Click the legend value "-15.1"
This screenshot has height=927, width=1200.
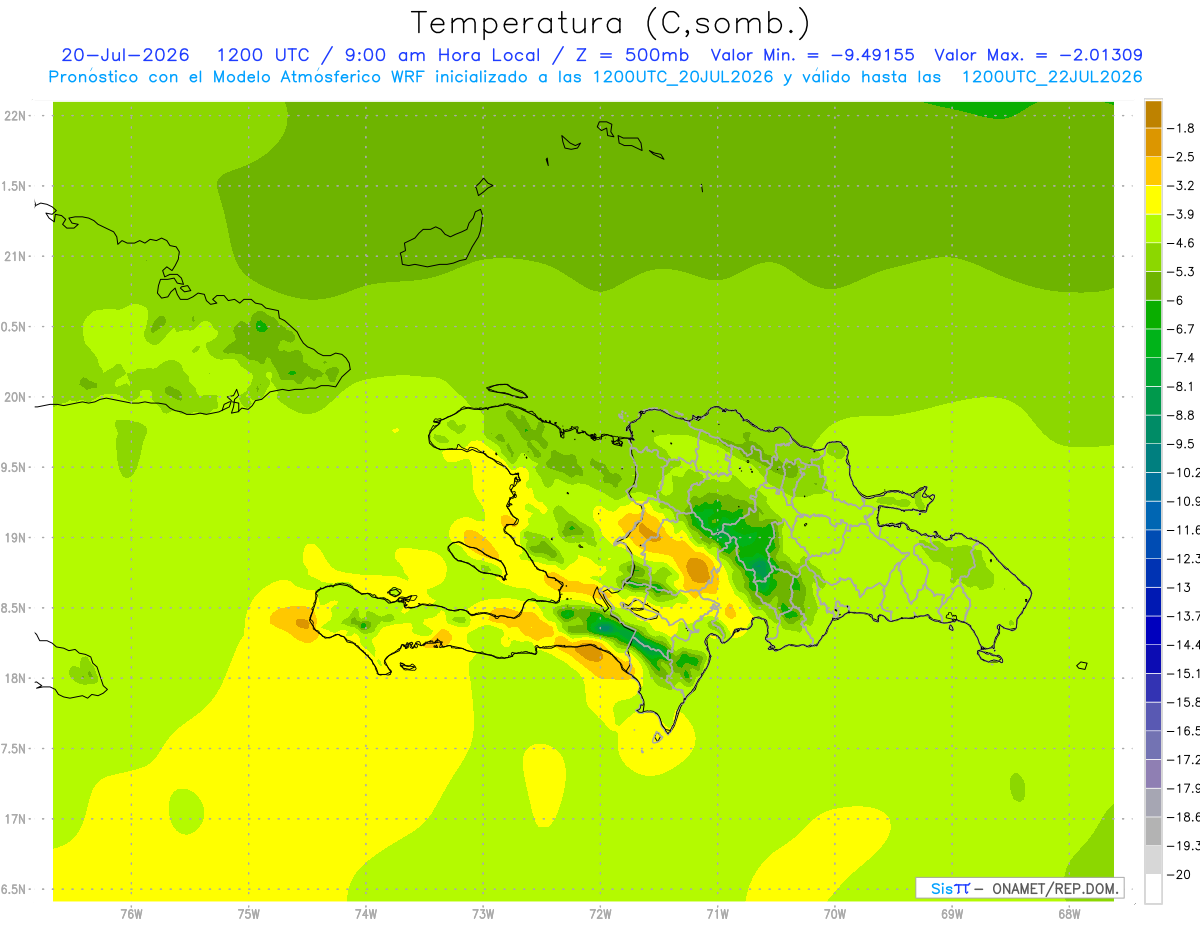click(x=1183, y=673)
